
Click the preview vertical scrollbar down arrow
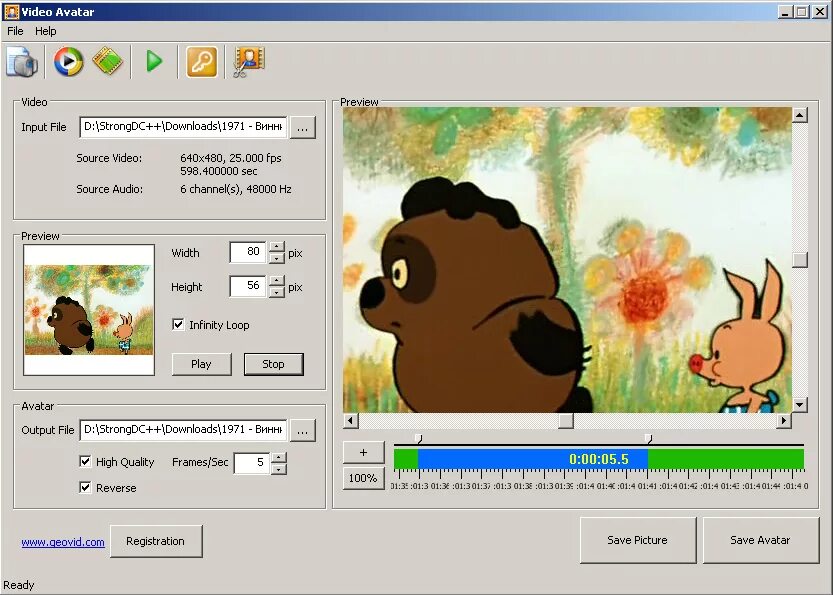800,405
